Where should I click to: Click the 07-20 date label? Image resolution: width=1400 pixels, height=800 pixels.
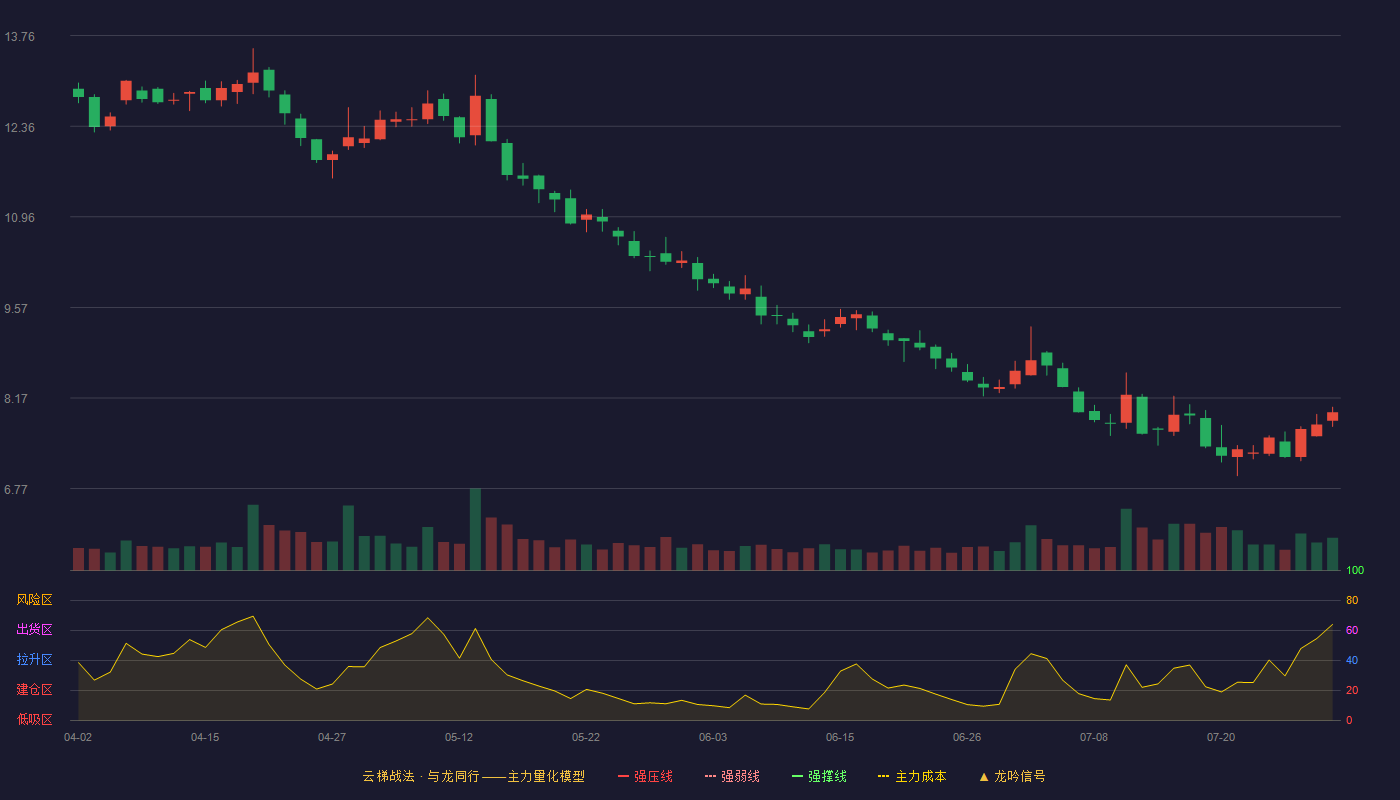(1221, 737)
